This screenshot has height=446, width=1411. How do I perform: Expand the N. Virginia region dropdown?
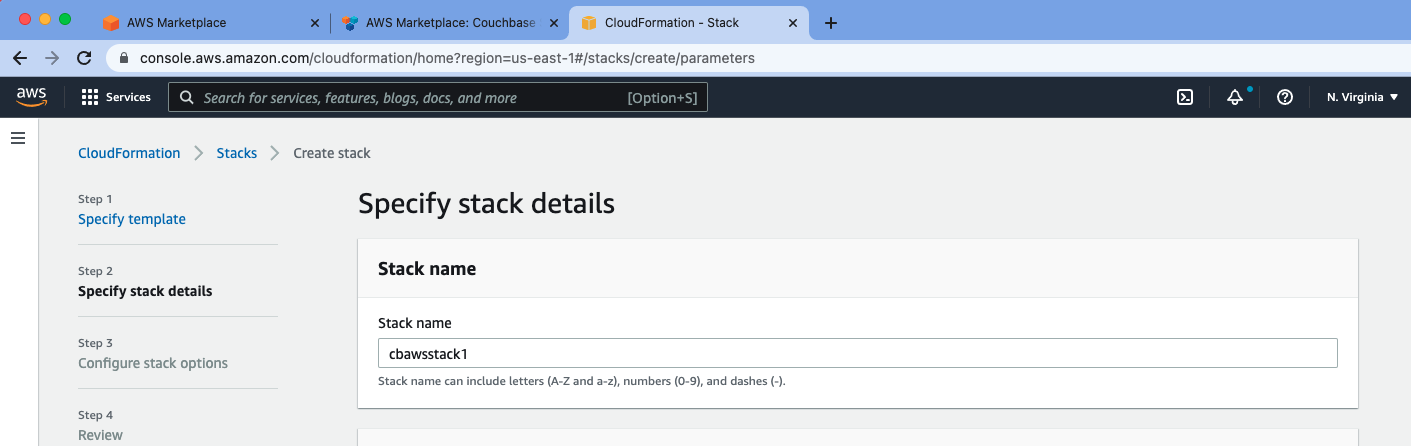coord(1362,97)
